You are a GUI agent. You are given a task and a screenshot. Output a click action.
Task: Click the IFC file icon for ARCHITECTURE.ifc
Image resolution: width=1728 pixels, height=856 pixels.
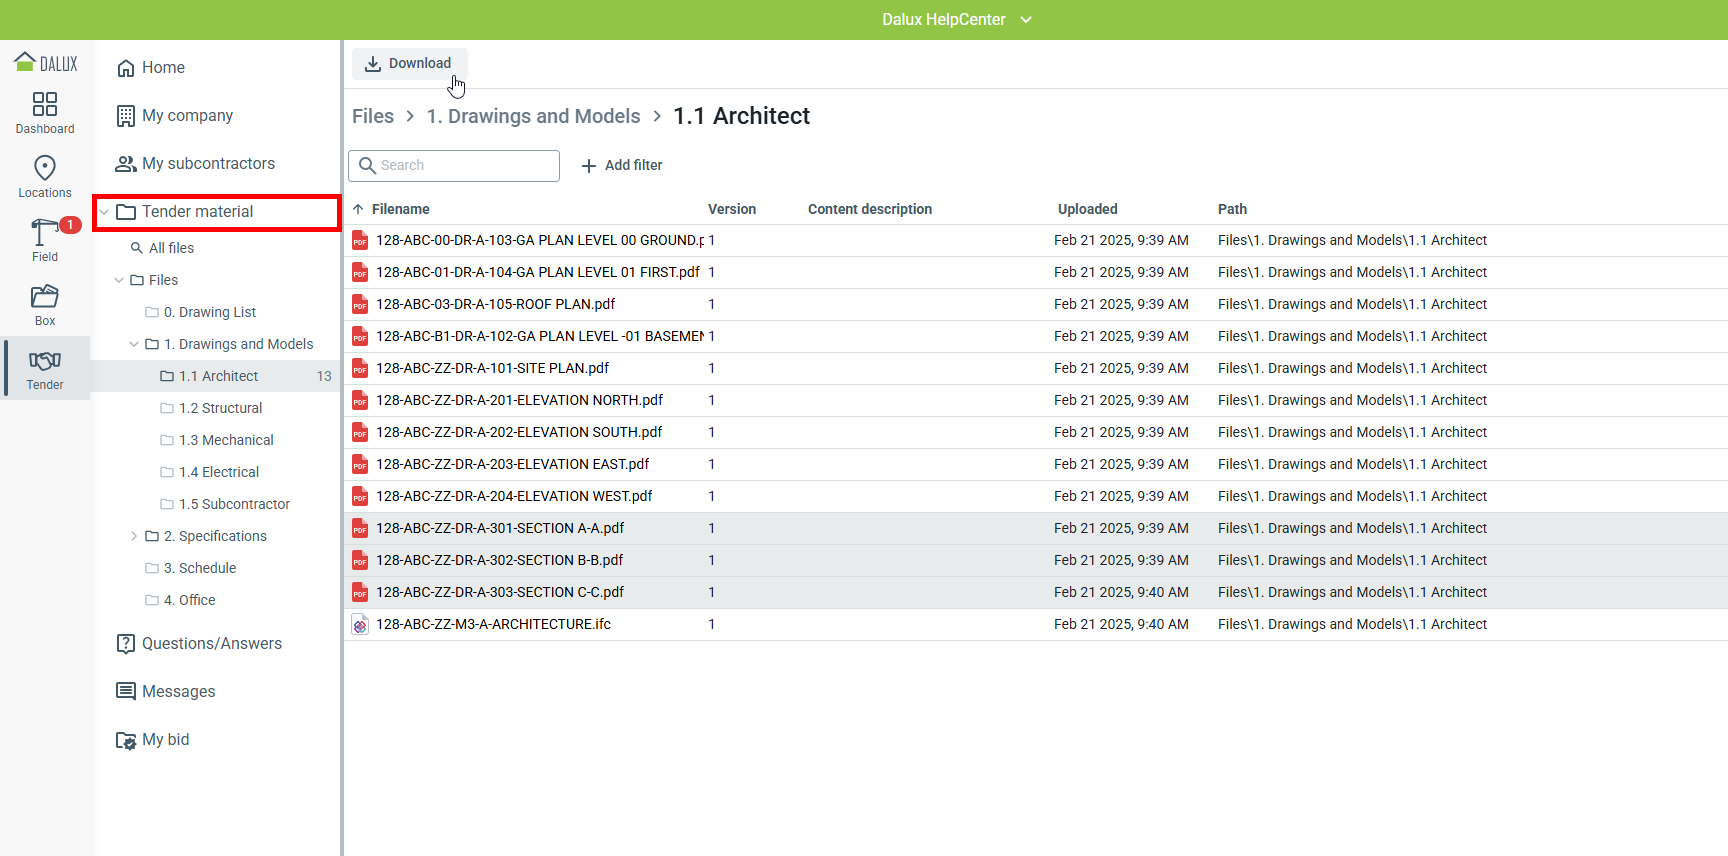(x=360, y=625)
